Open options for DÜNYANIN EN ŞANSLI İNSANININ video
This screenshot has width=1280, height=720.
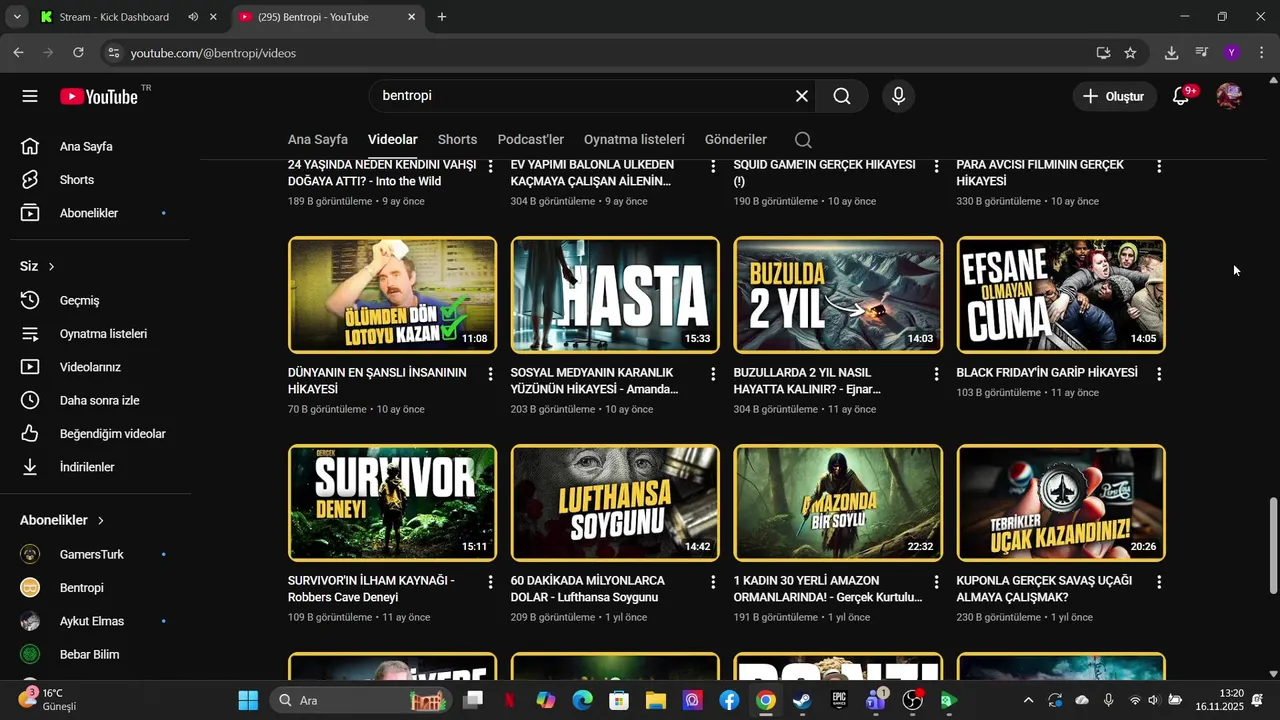pos(490,374)
